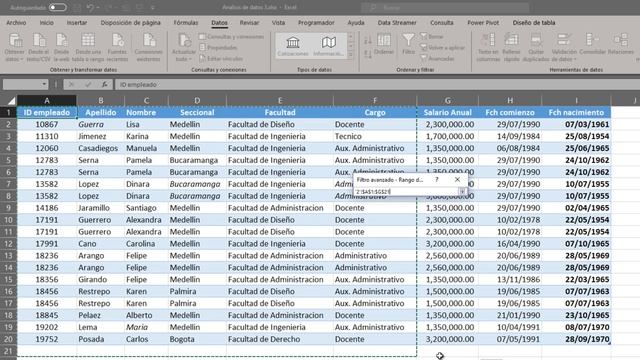Screen dimensions: 640x360
Task: Click Desde una tabla o rango icon
Action: click(88, 48)
